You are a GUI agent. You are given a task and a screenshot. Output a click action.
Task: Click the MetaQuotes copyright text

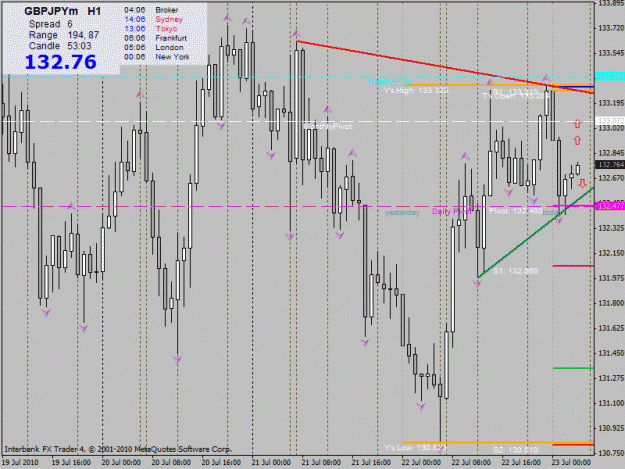pos(118,449)
